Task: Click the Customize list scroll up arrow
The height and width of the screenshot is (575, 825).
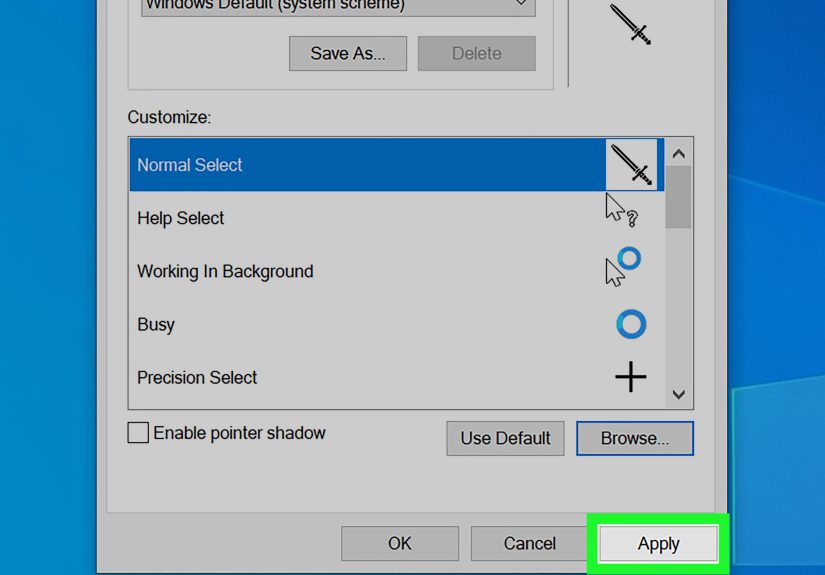Action: tap(679, 154)
